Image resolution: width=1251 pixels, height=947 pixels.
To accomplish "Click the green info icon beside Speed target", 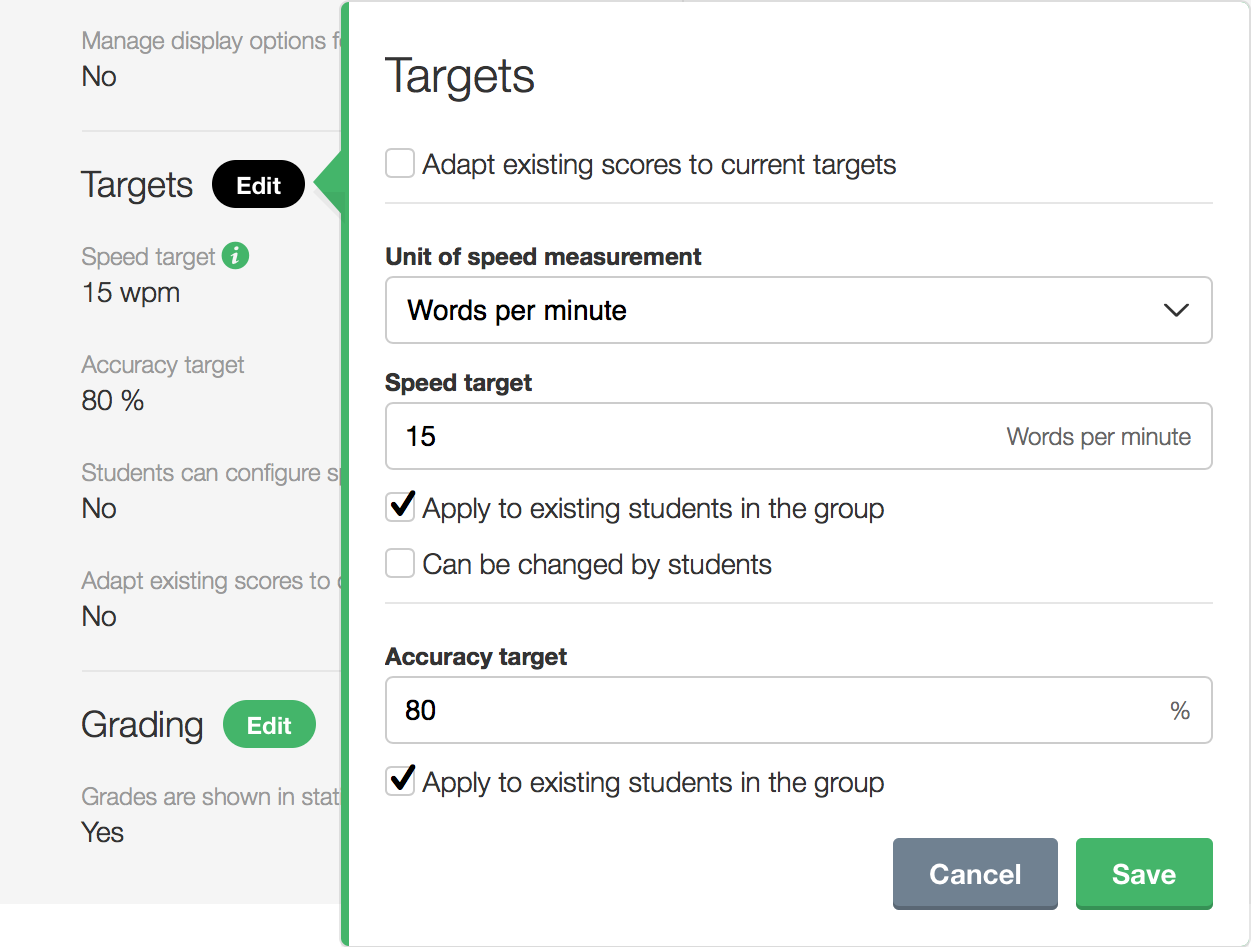I will [x=235, y=256].
